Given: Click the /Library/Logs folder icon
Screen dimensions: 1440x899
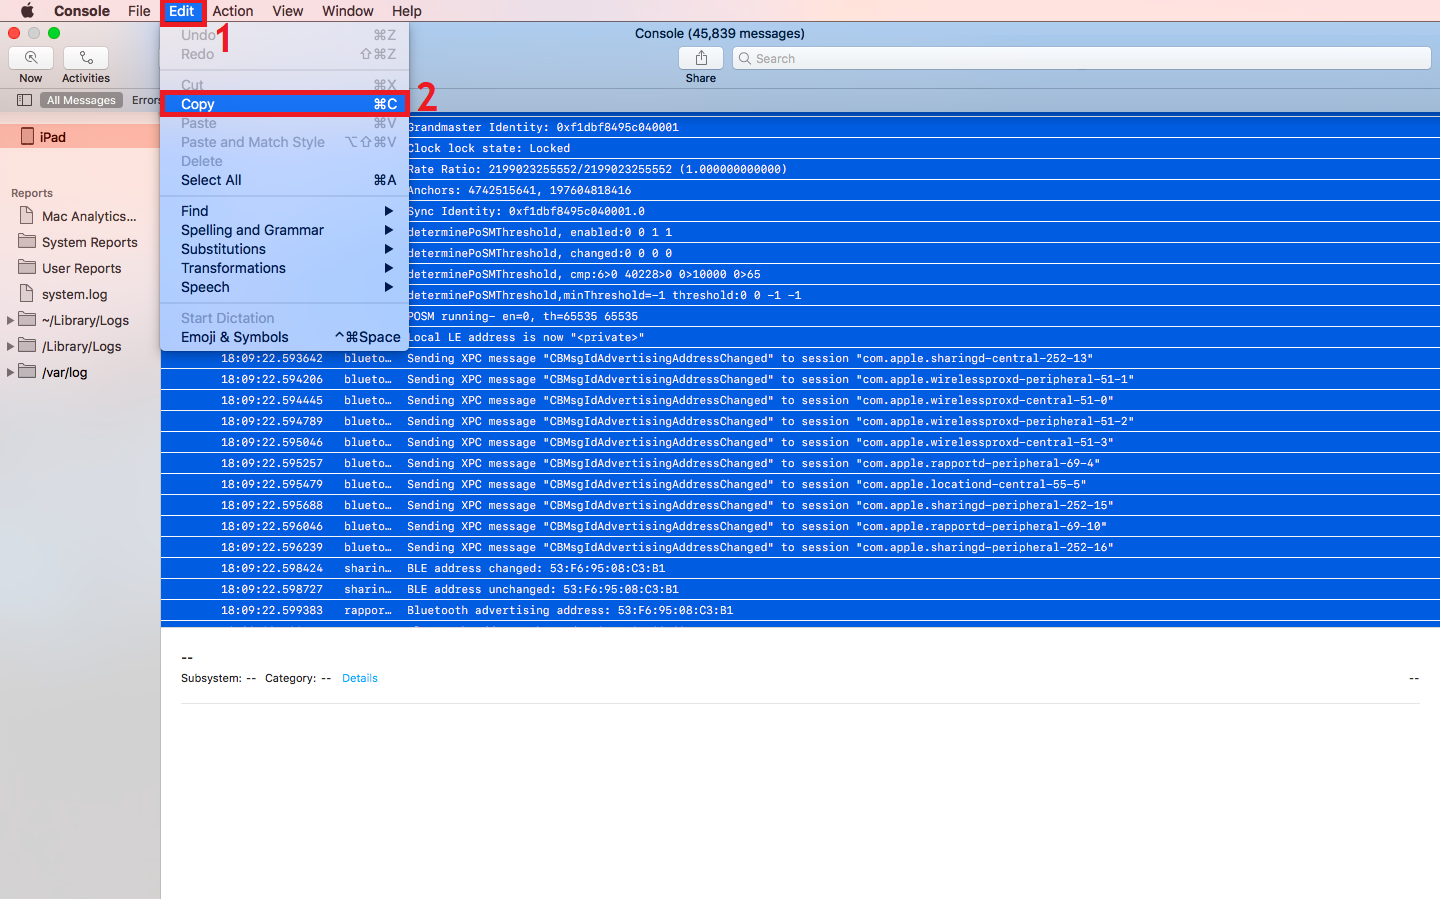Looking at the screenshot, I should pyautogui.click(x=27, y=346).
